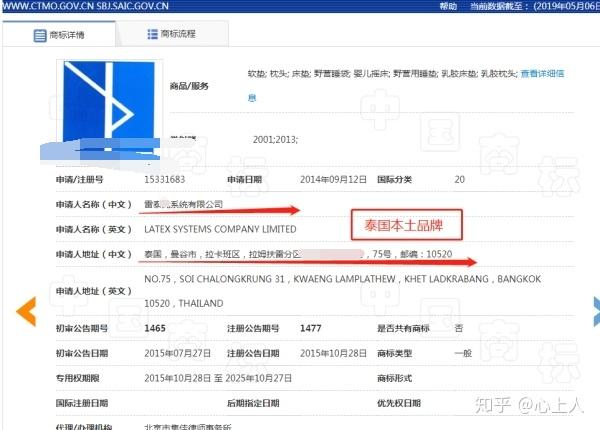This screenshot has height=430, width=600.
Task: Select the 商品/服务 field label
Action: (x=189, y=86)
